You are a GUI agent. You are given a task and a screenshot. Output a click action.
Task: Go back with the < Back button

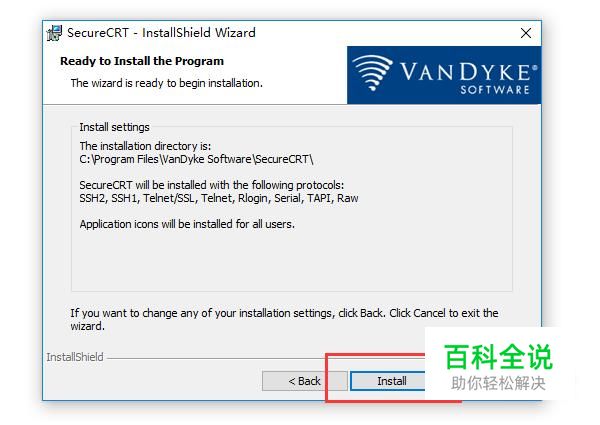305,381
